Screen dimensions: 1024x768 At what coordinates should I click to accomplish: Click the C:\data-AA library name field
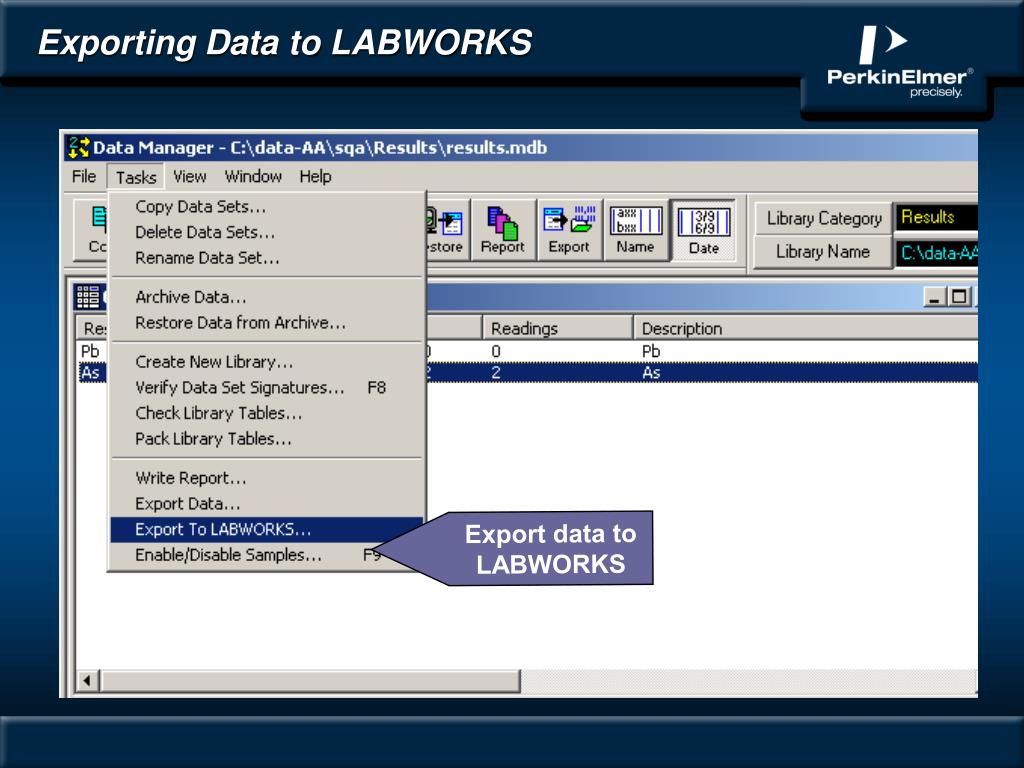936,253
